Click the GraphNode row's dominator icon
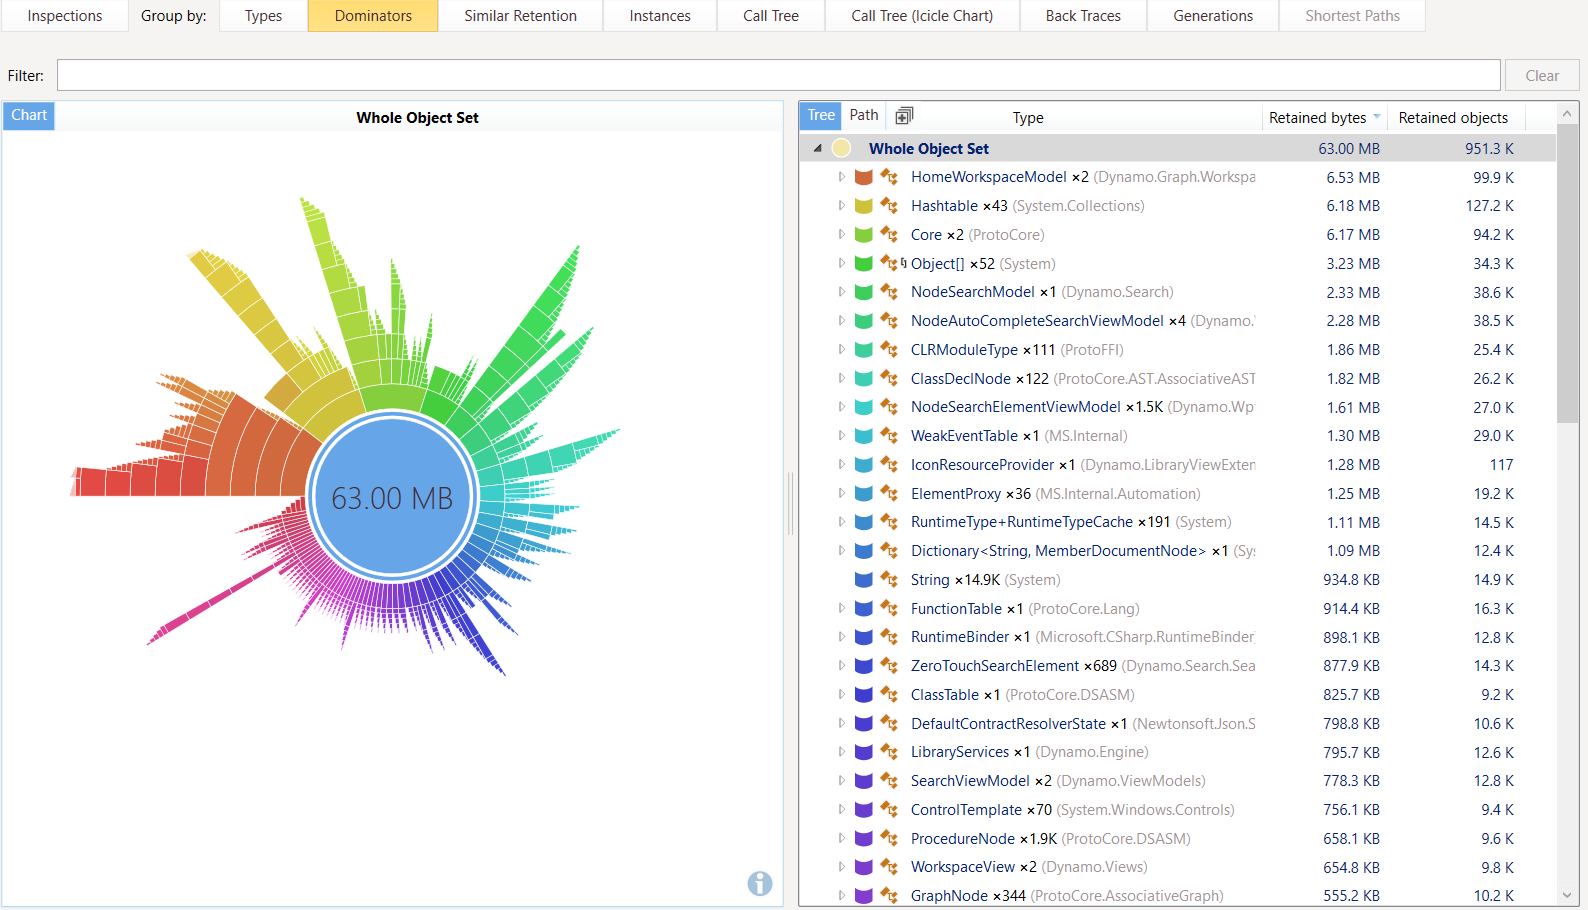This screenshot has width=1588, height=910. pos(889,896)
